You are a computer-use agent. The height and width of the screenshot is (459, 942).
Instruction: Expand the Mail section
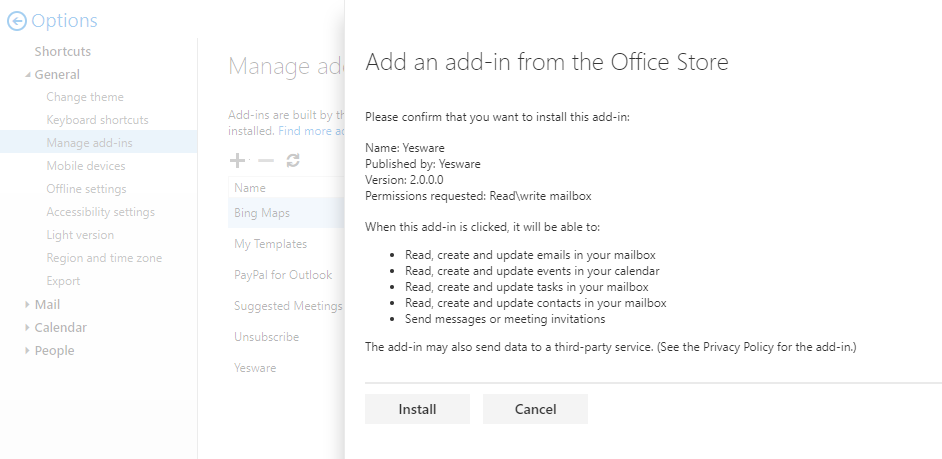pos(28,305)
